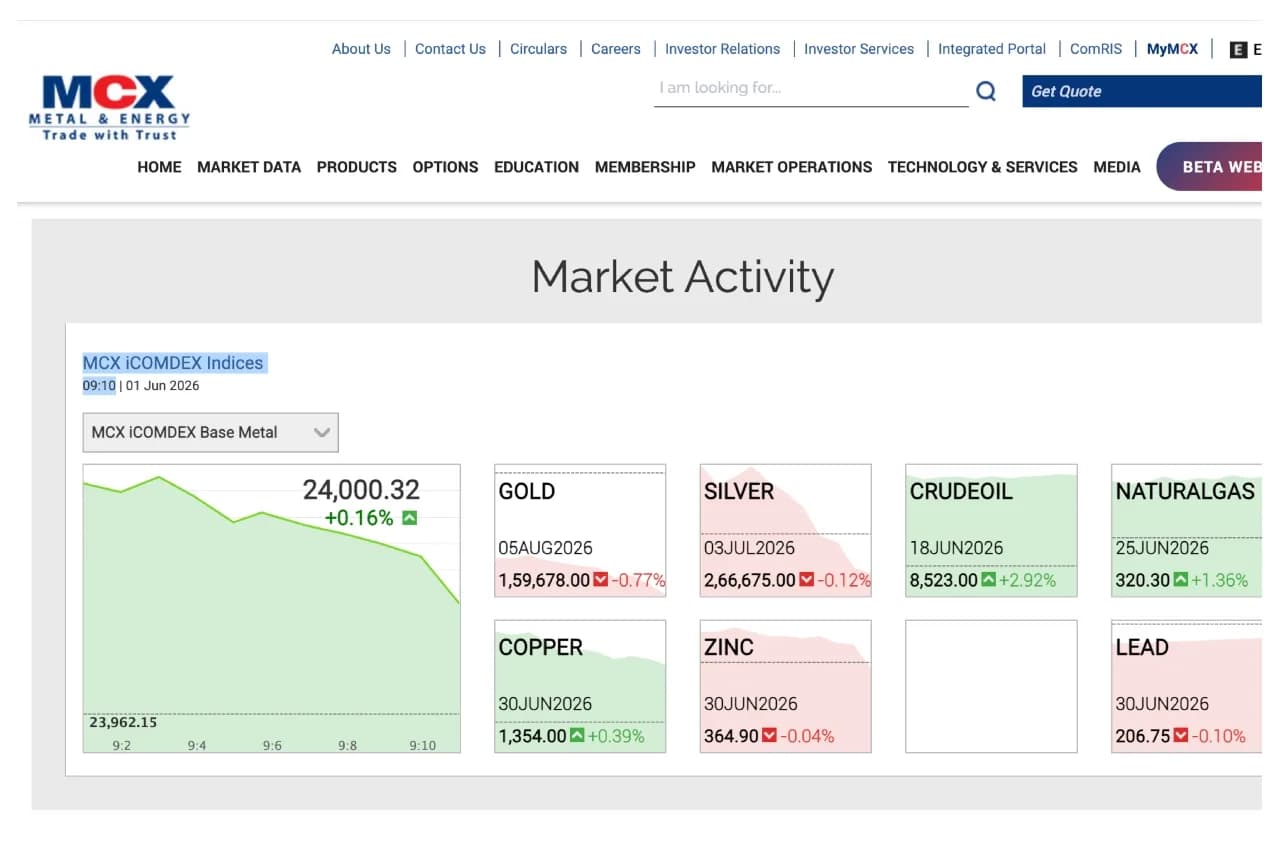Click the LEAD price 206.75
The width and height of the screenshot is (1280, 850).
point(1143,736)
